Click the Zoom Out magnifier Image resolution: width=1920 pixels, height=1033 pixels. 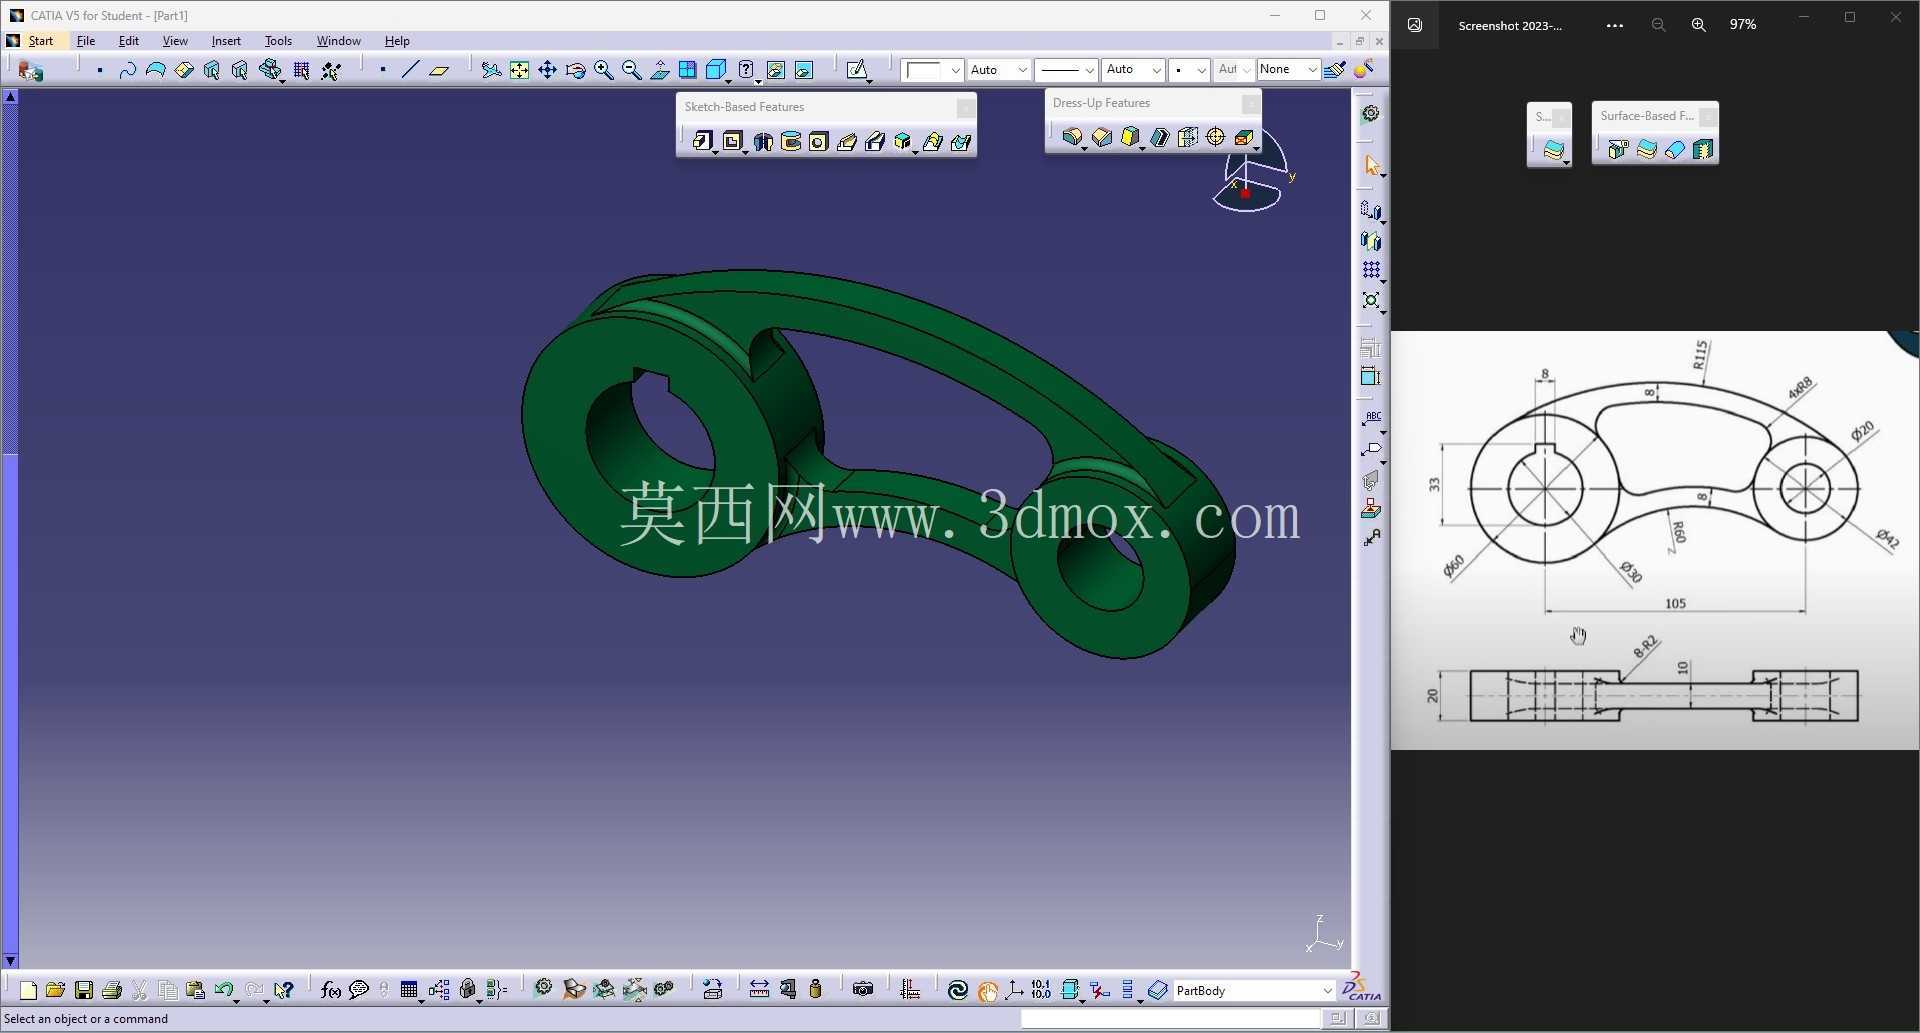point(631,70)
